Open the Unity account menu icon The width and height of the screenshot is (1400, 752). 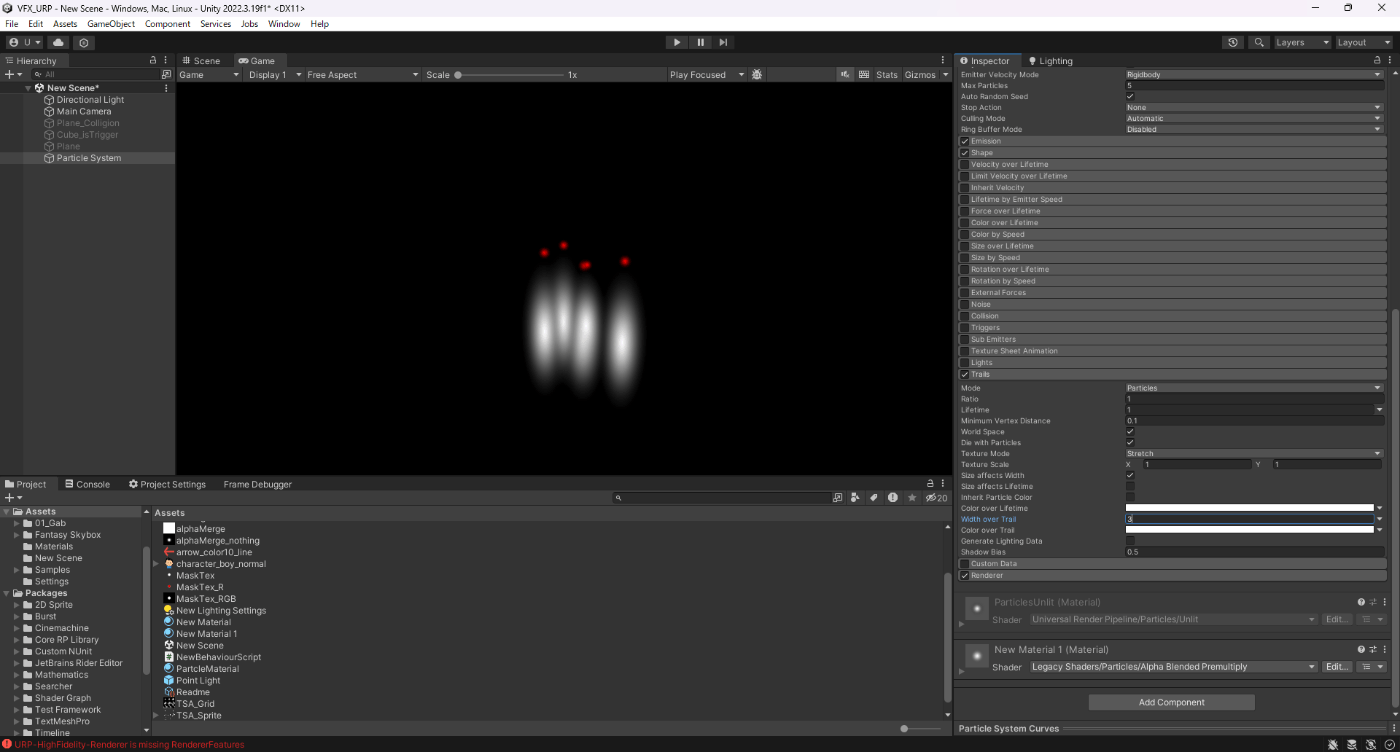click(x=25, y=43)
